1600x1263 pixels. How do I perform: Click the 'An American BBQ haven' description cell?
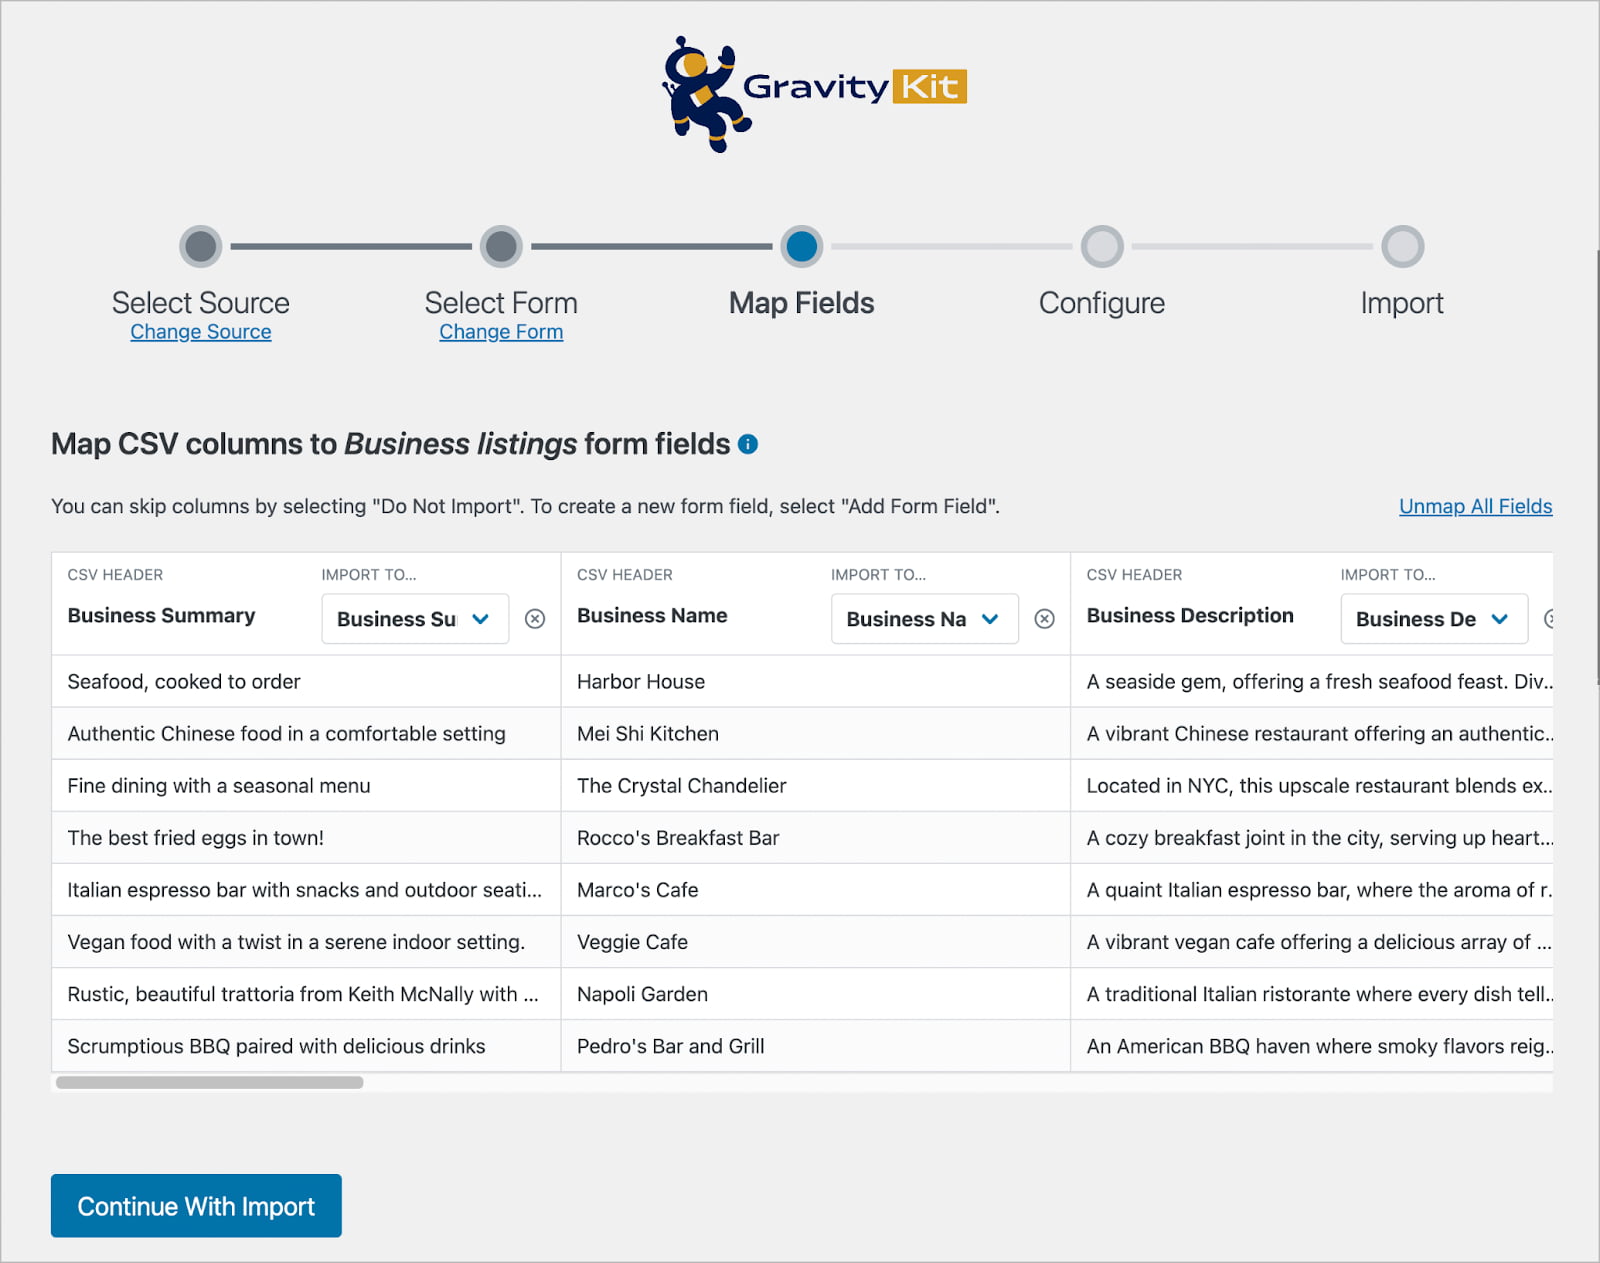coord(1312,1046)
